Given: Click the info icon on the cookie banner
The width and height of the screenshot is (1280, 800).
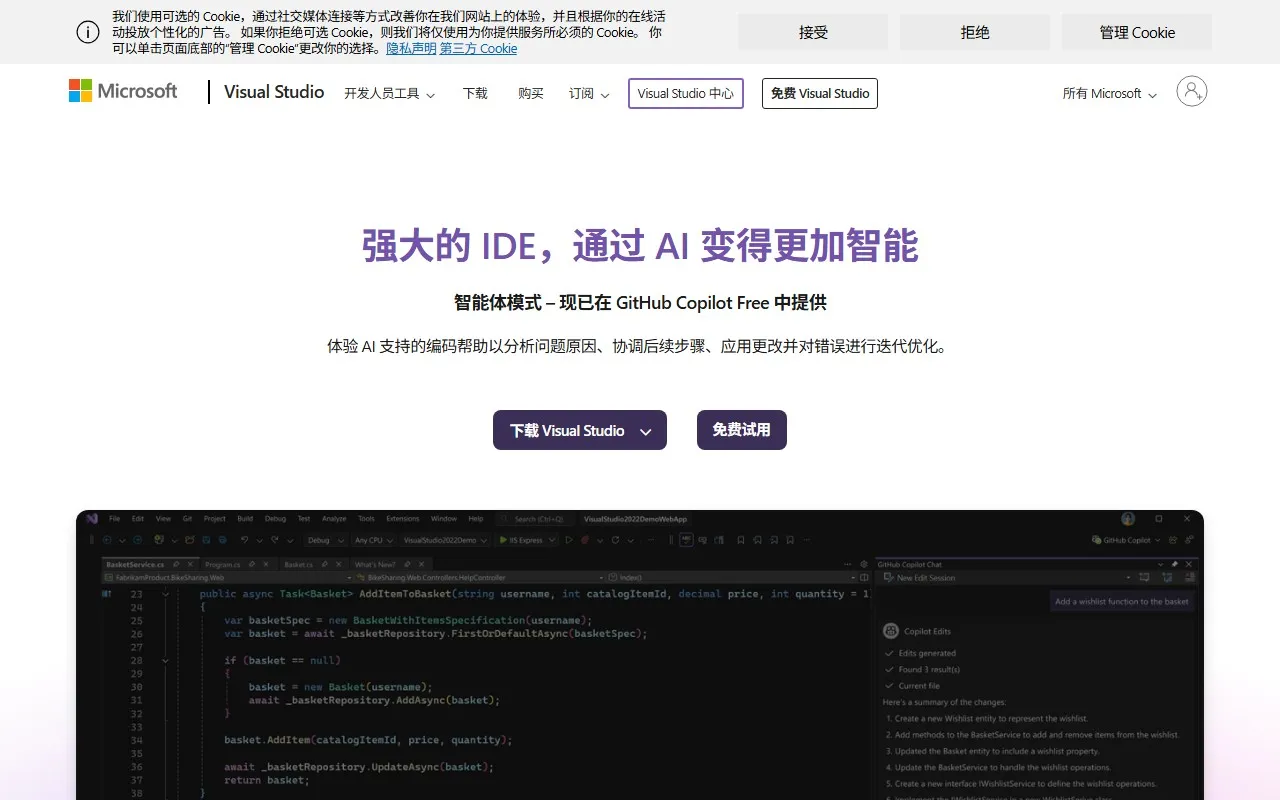Looking at the screenshot, I should (x=87, y=32).
